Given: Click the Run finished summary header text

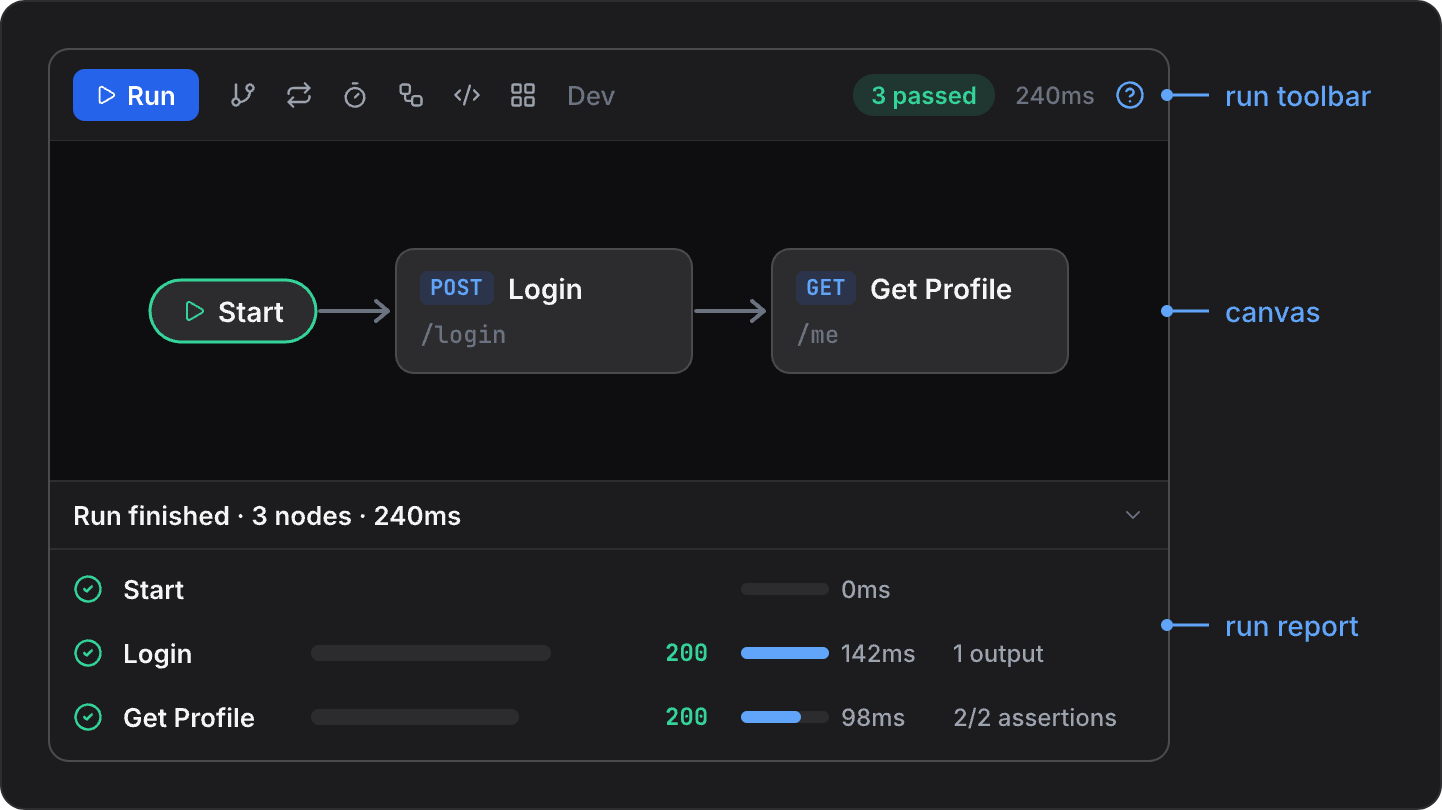Looking at the screenshot, I should [x=267, y=516].
